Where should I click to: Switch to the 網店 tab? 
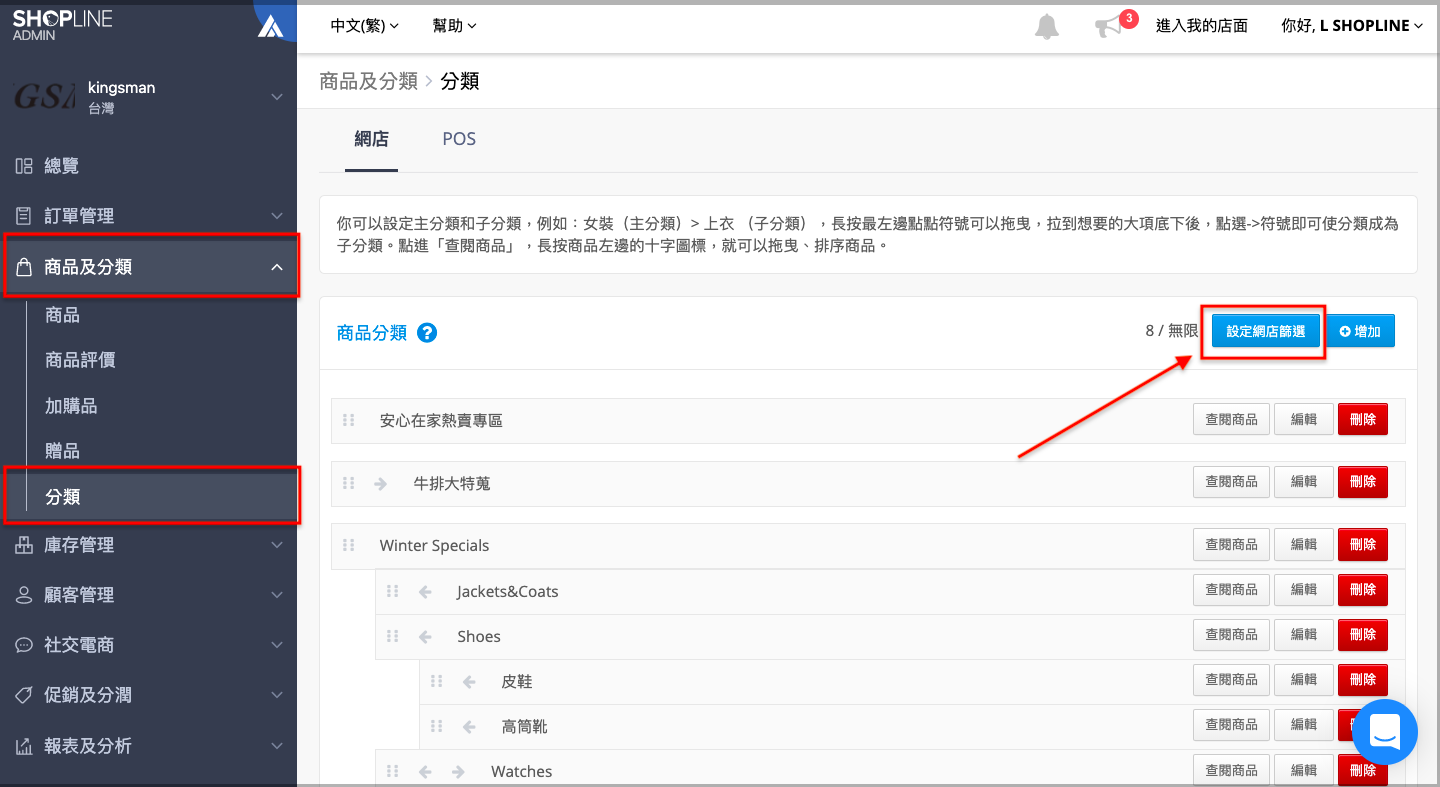371,140
